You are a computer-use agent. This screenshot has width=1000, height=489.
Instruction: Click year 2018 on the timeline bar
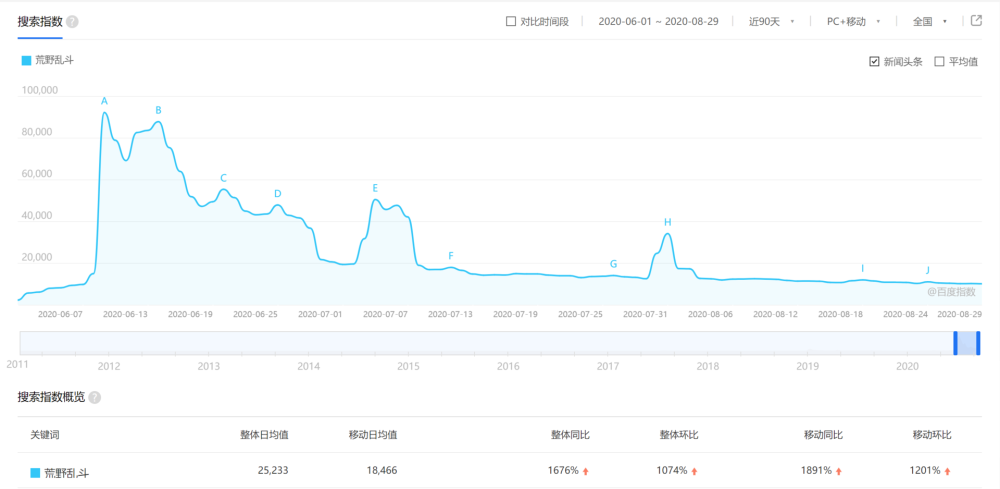(708, 366)
